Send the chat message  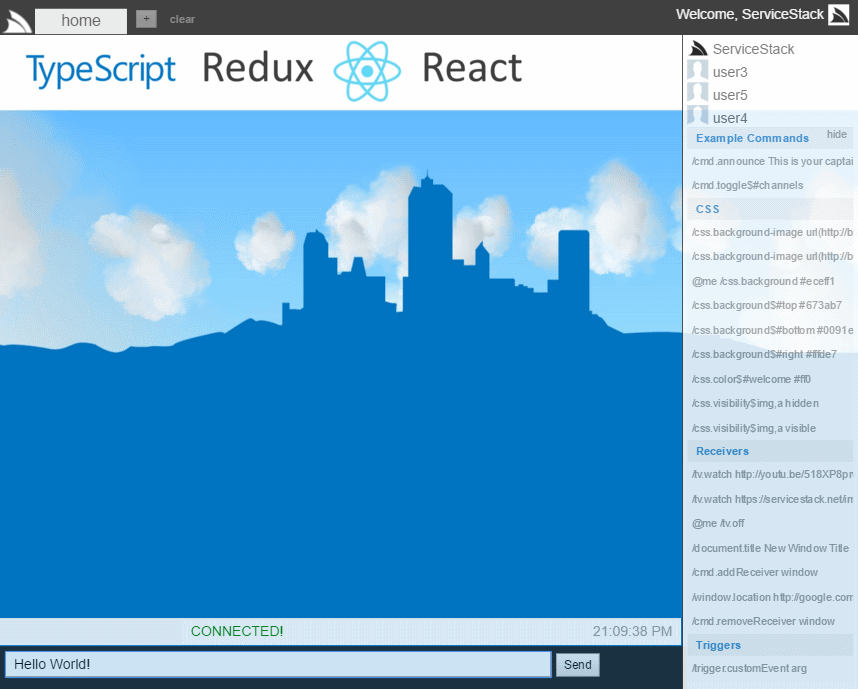[578, 664]
